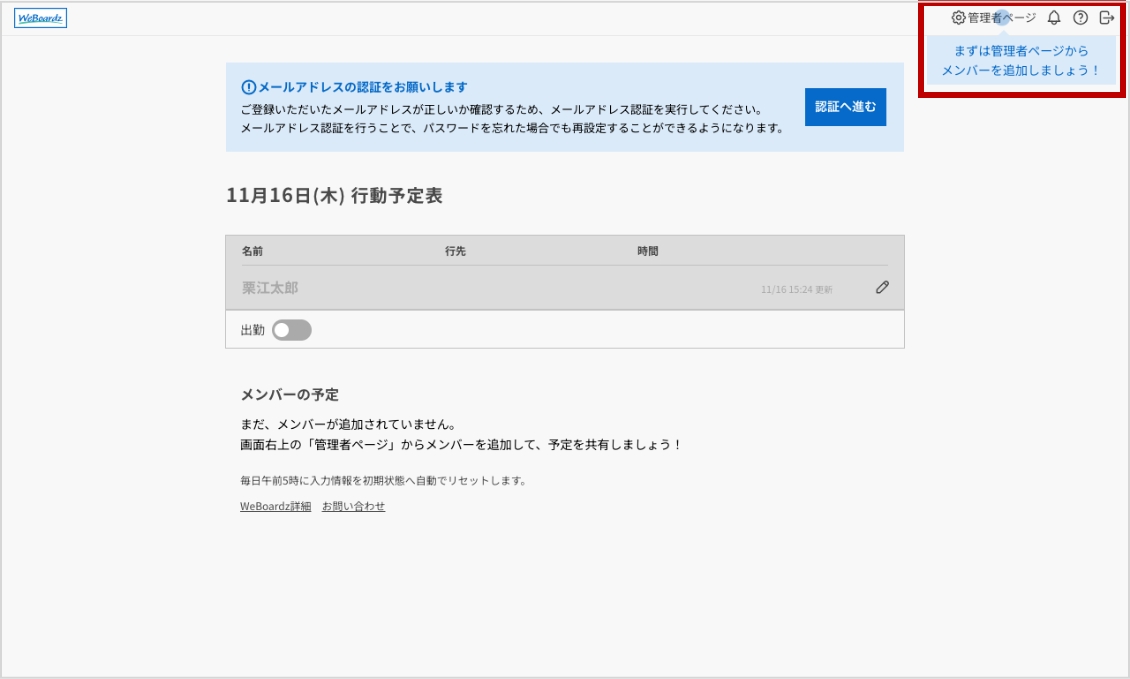The image size is (1130, 679).
Task: Click the 11月16日(木) 行動予定表 heading
Action: [x=334, y=195]
